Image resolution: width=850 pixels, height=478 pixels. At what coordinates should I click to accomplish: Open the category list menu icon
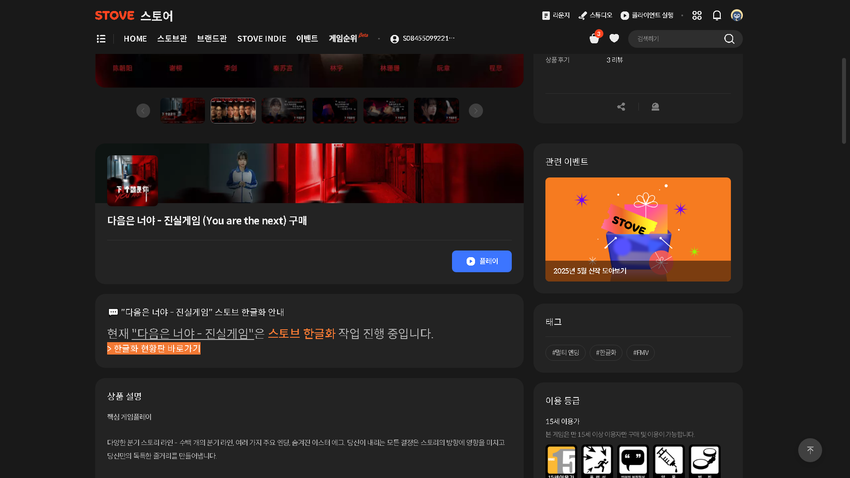click(x=101, y=38)
